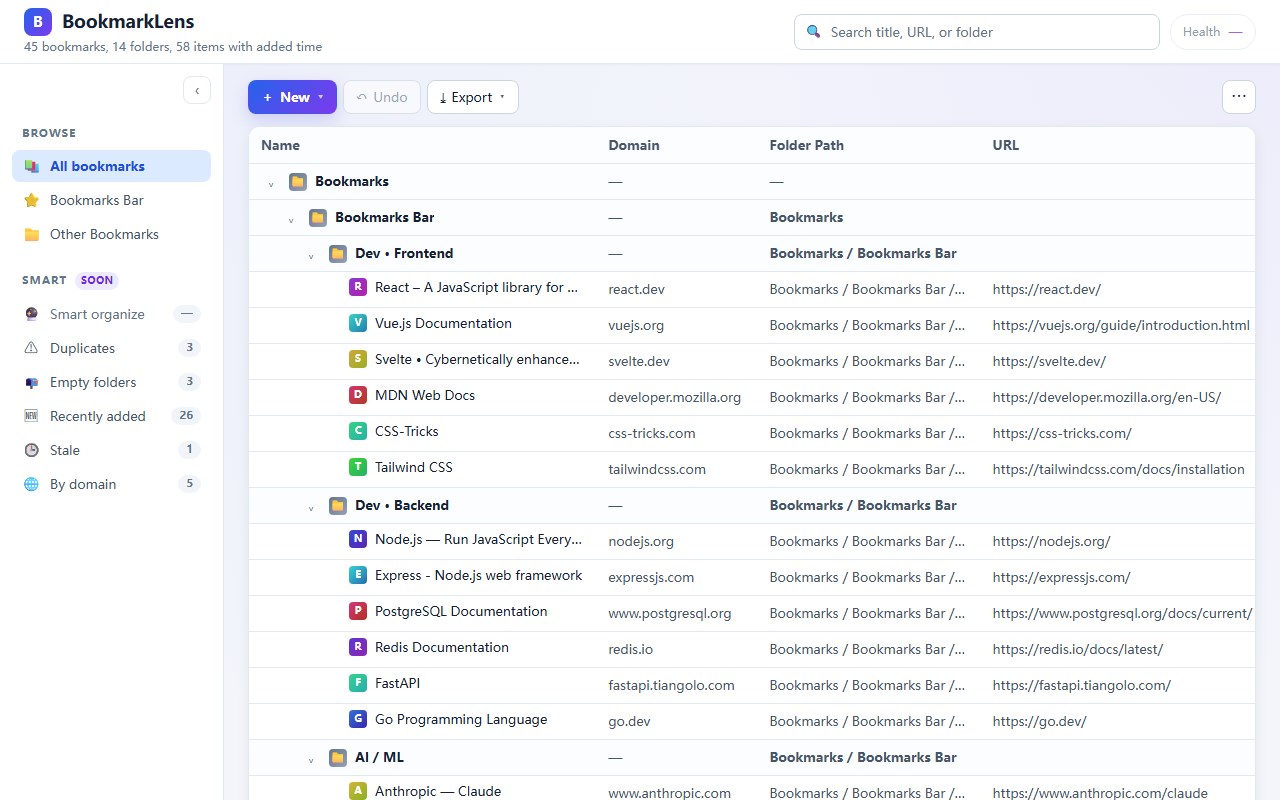
Task: Click the MDN Web Docs D icon
Action: (357, 396)
